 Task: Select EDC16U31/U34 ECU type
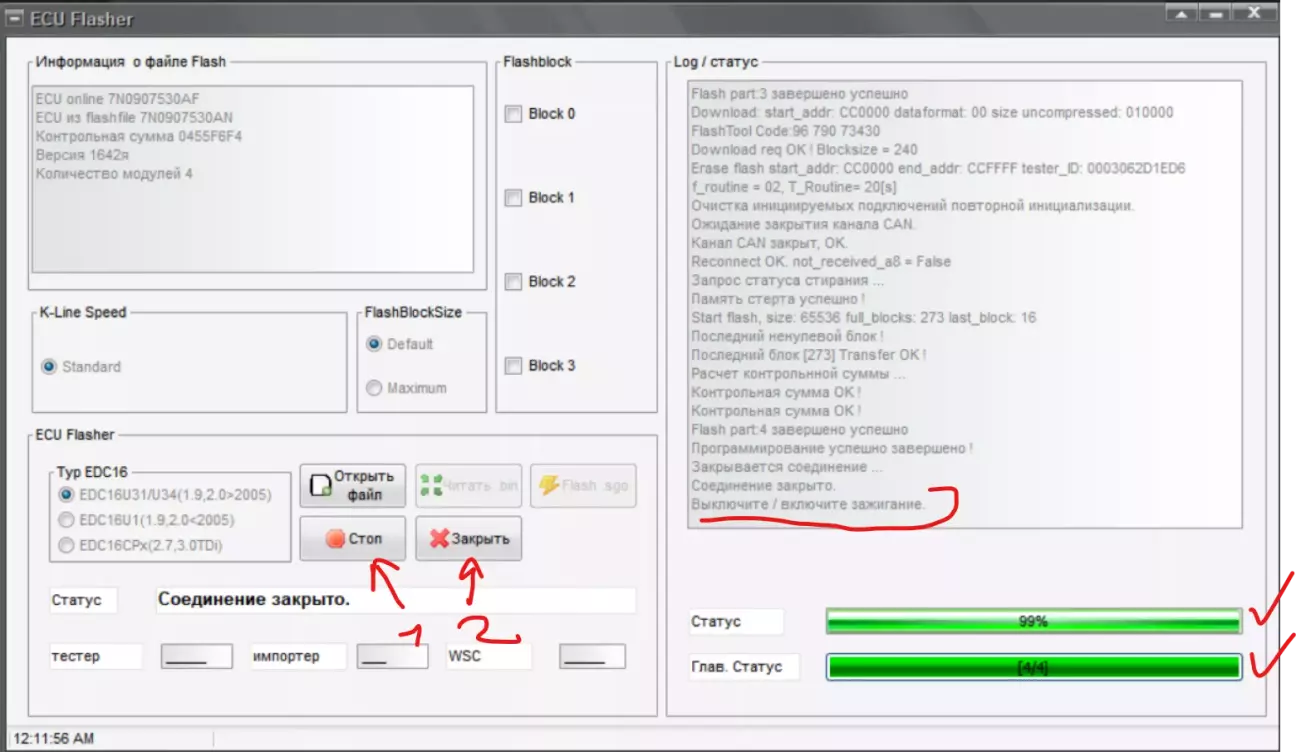[67, 494]
